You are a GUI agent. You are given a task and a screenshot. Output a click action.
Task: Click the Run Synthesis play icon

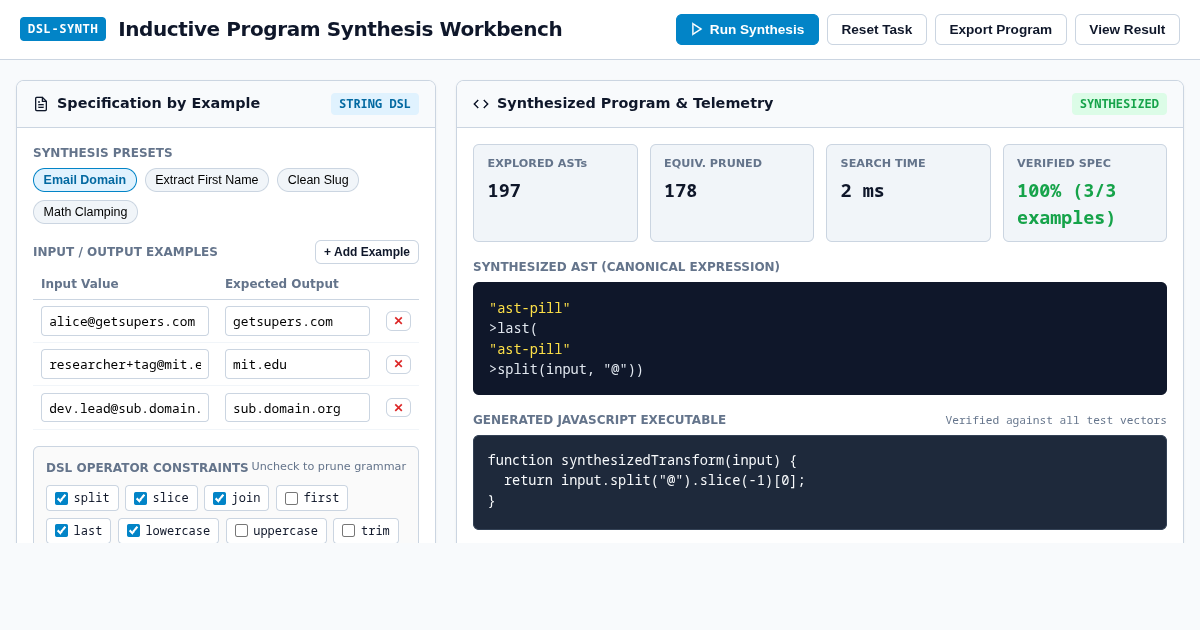coord(697,29)
